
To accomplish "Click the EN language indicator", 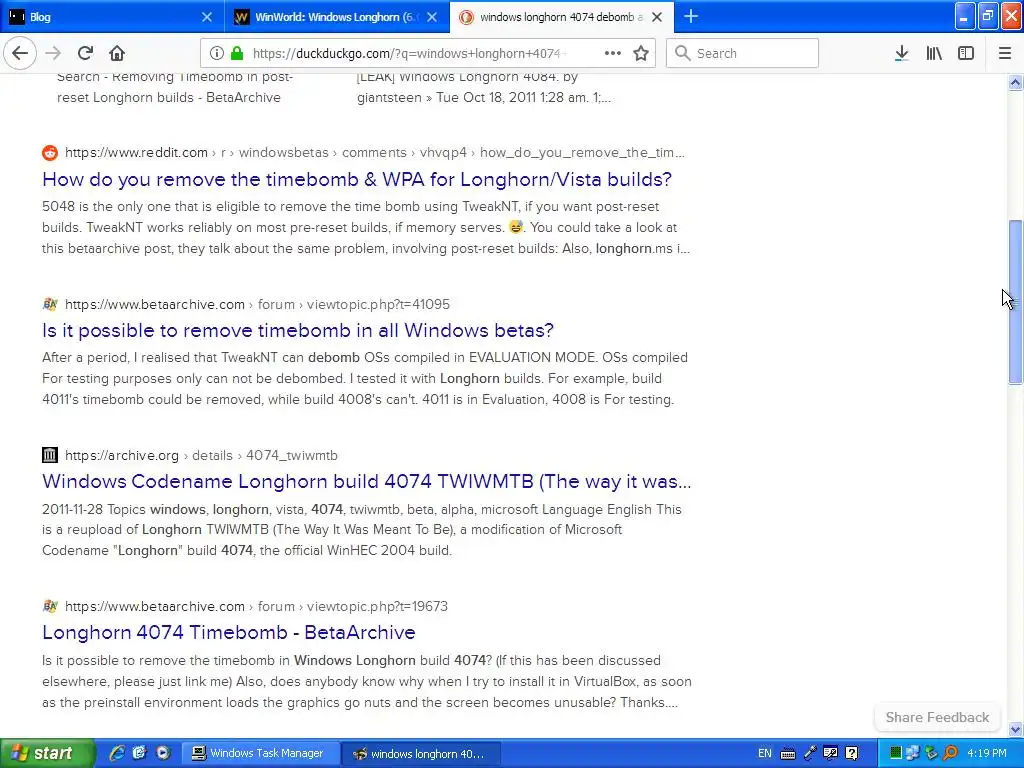I will [765, 754].
